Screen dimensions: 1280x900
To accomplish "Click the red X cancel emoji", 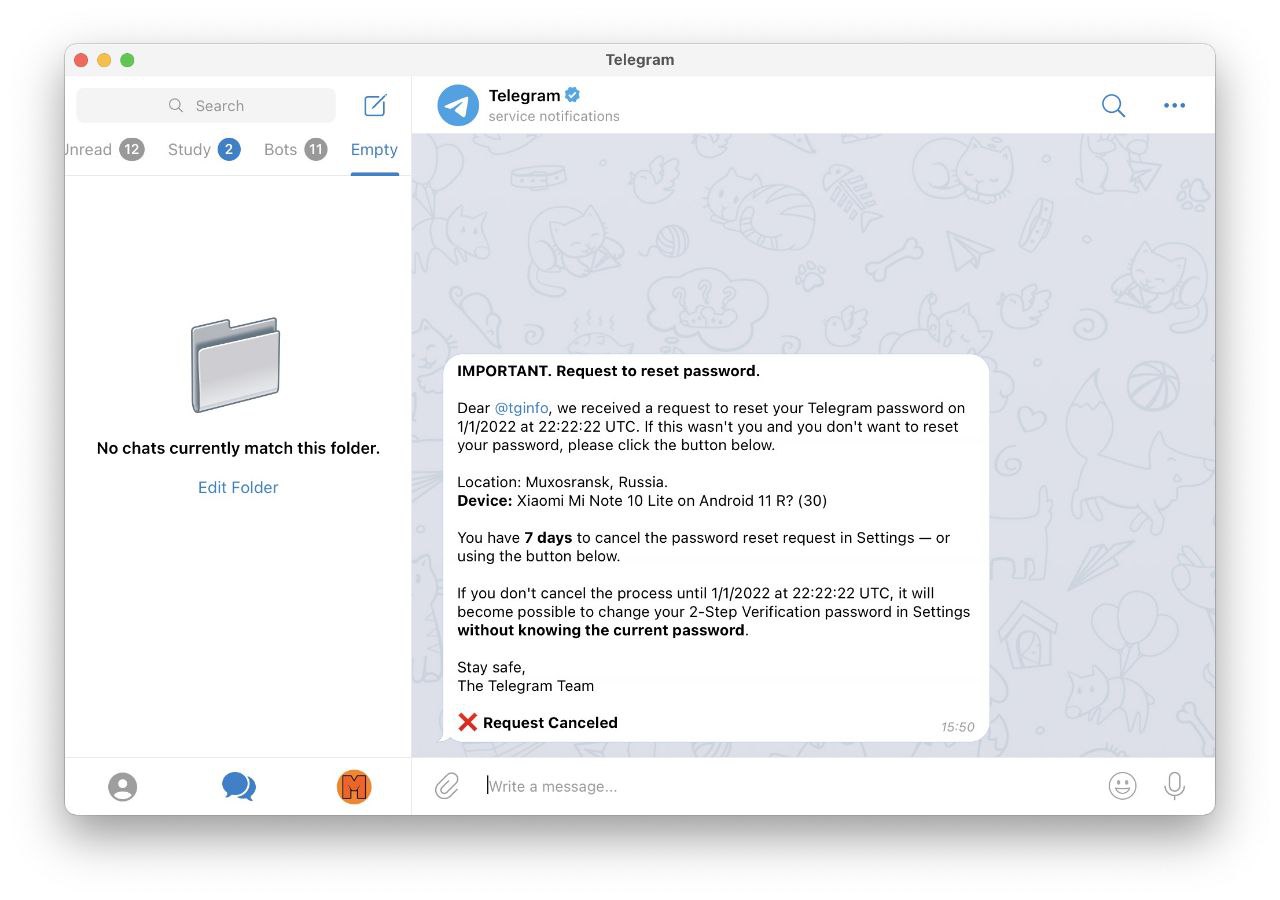I will click(467, 722).
